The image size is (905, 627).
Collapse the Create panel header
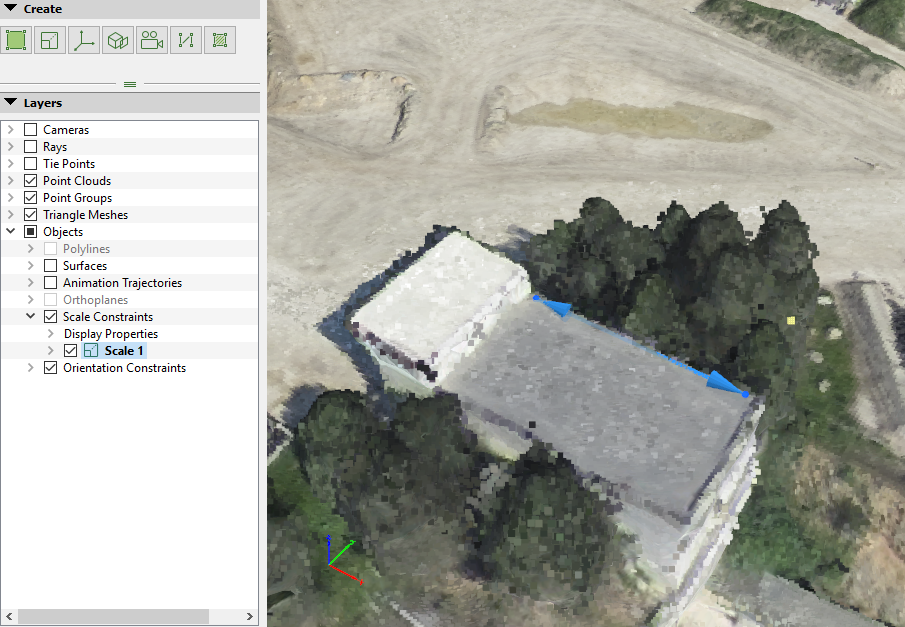(10, 9)
